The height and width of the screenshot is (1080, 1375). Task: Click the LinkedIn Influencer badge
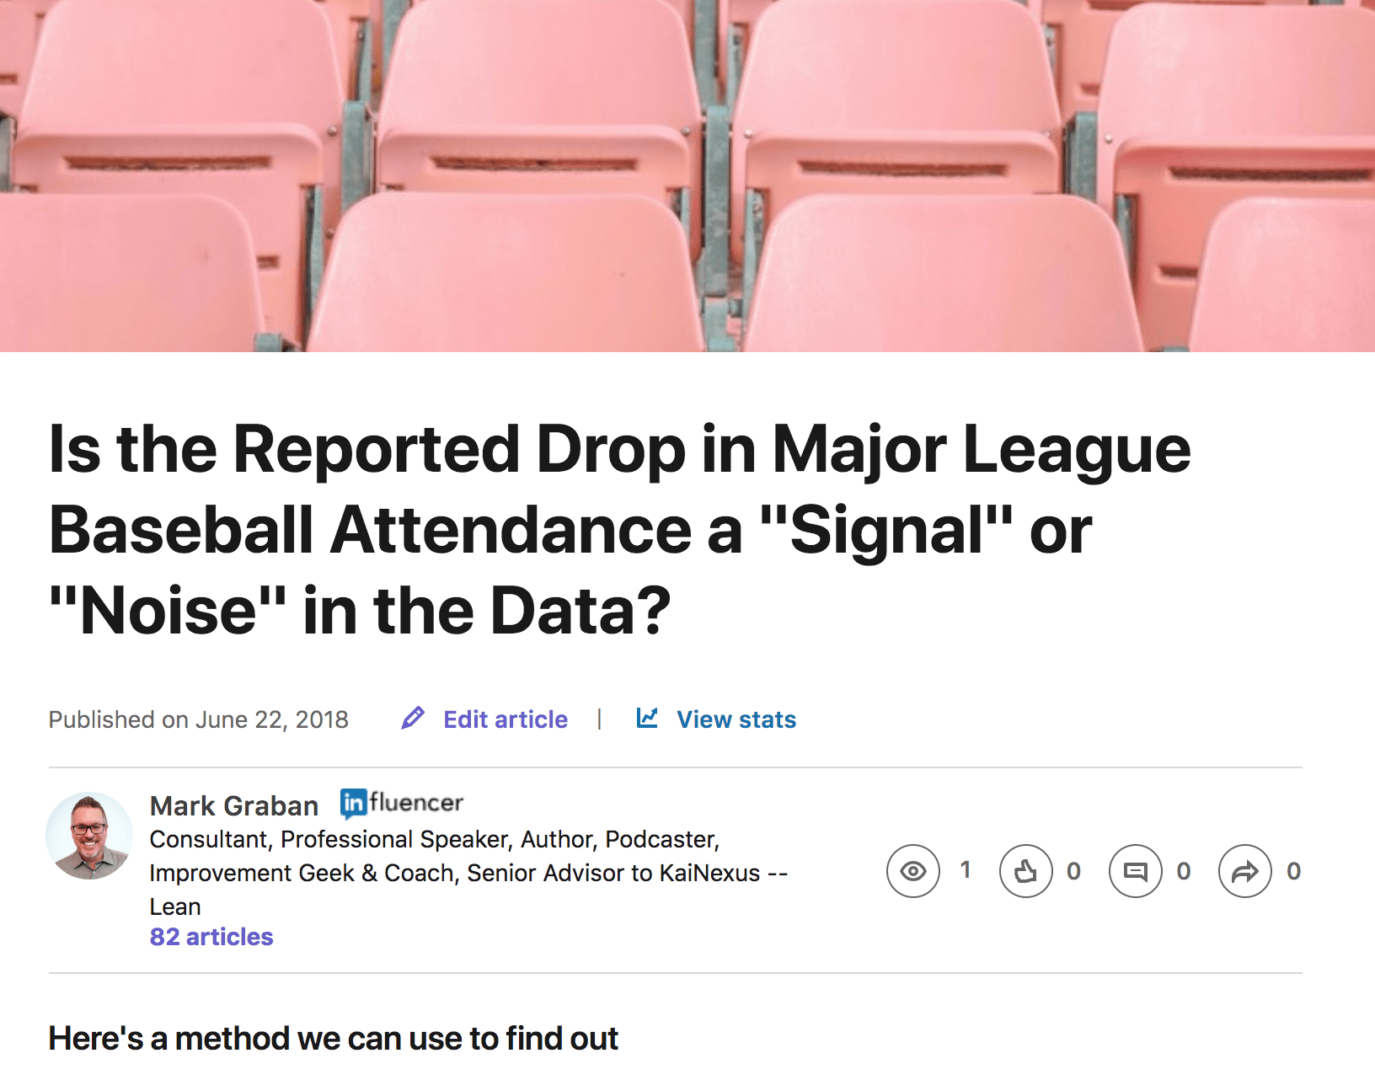click(401, 803)
